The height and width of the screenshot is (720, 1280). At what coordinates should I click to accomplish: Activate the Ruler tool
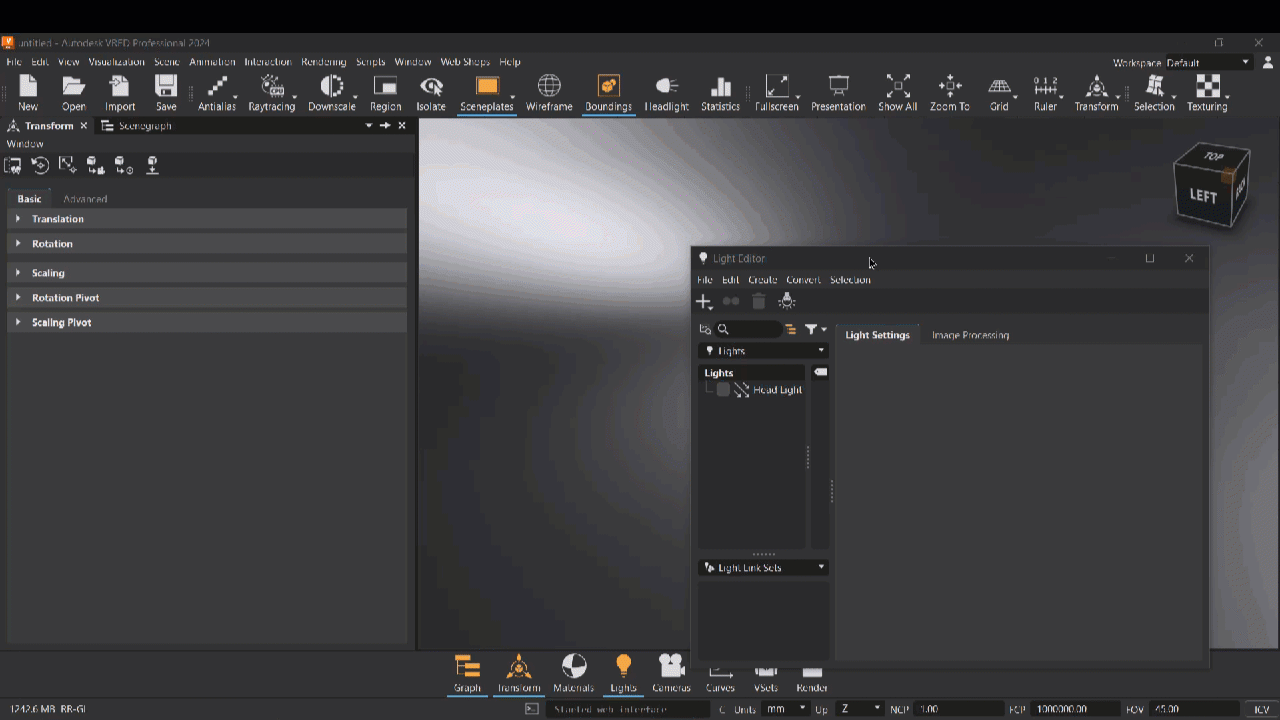[x=1045, y=93]
